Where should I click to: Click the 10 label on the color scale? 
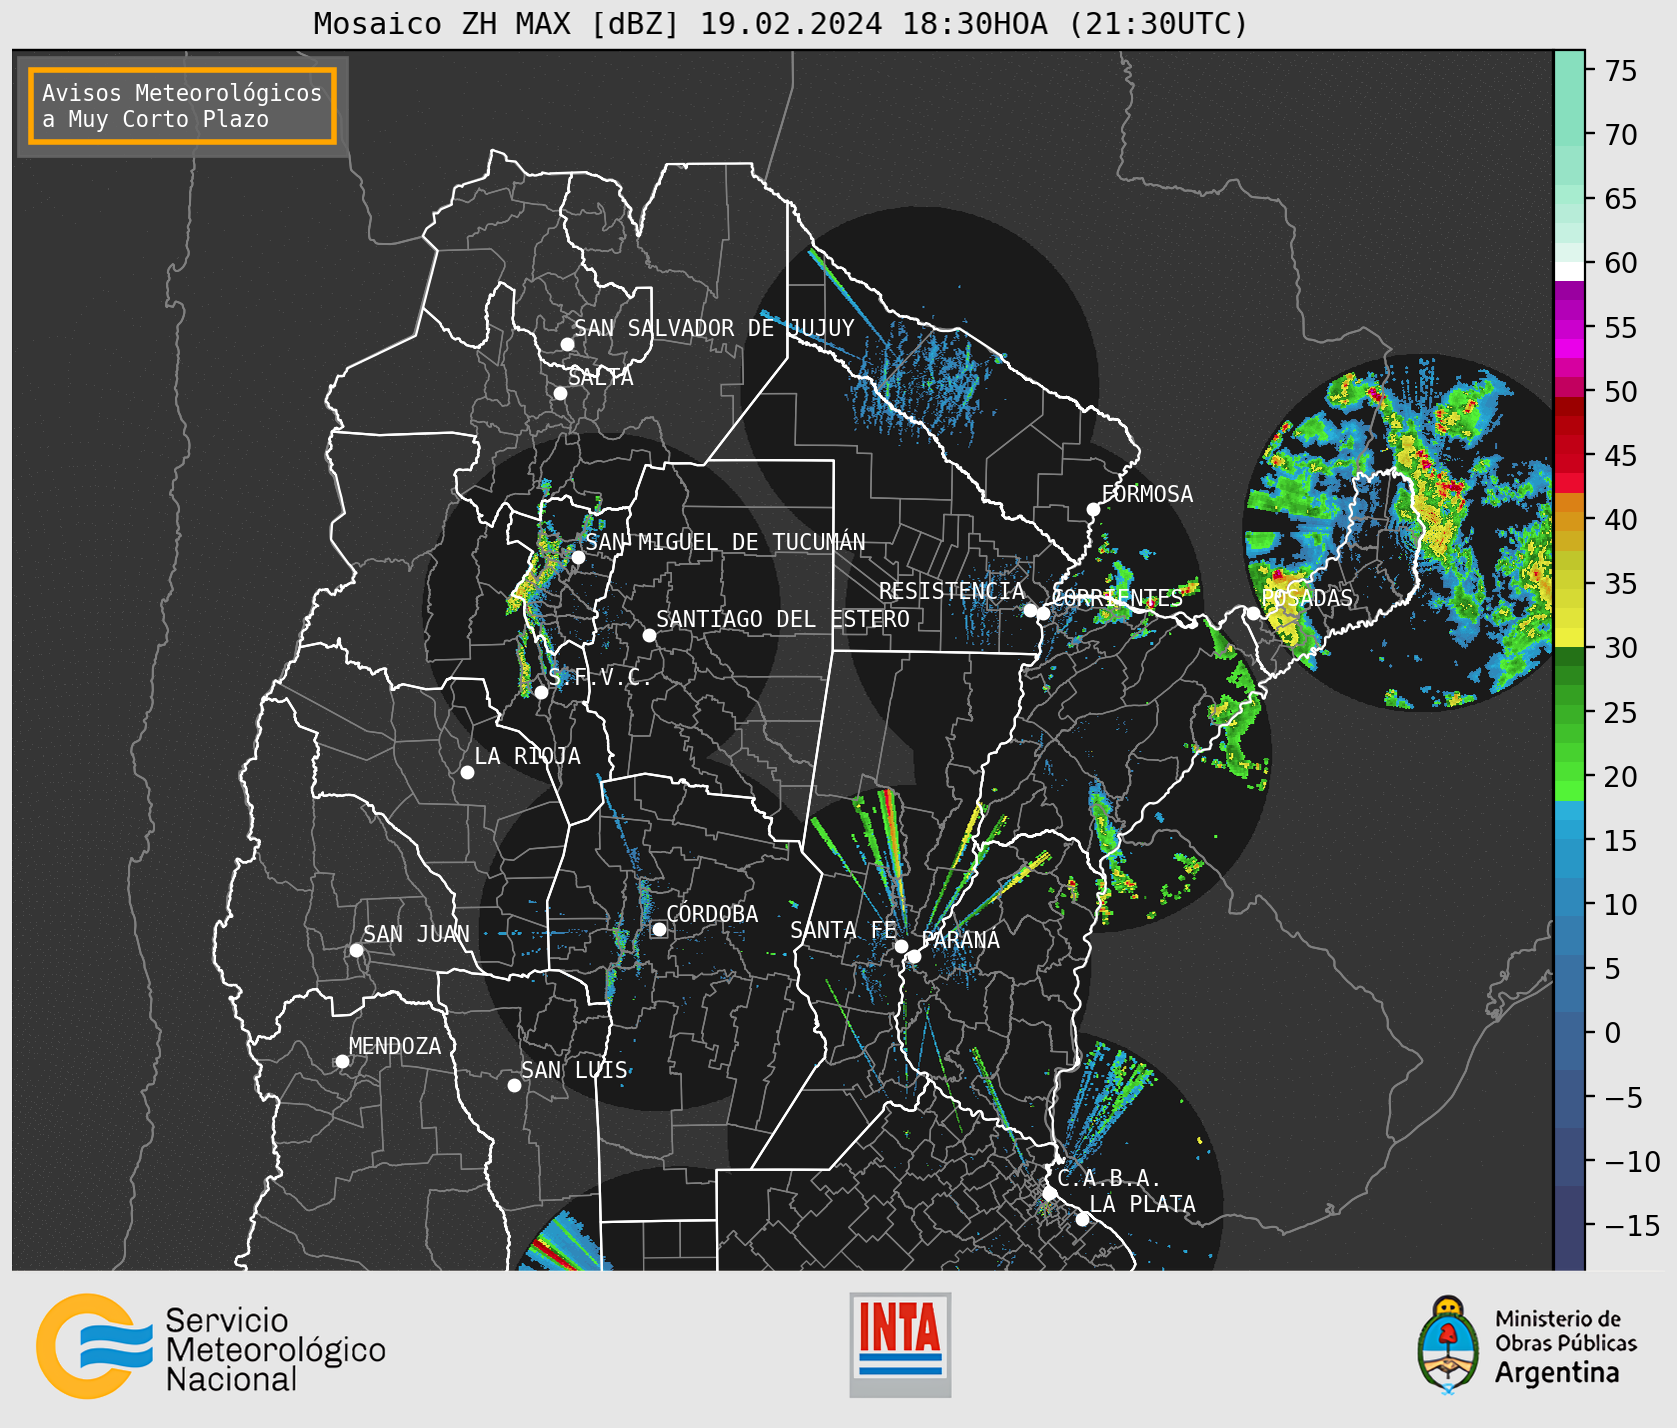1621,905
